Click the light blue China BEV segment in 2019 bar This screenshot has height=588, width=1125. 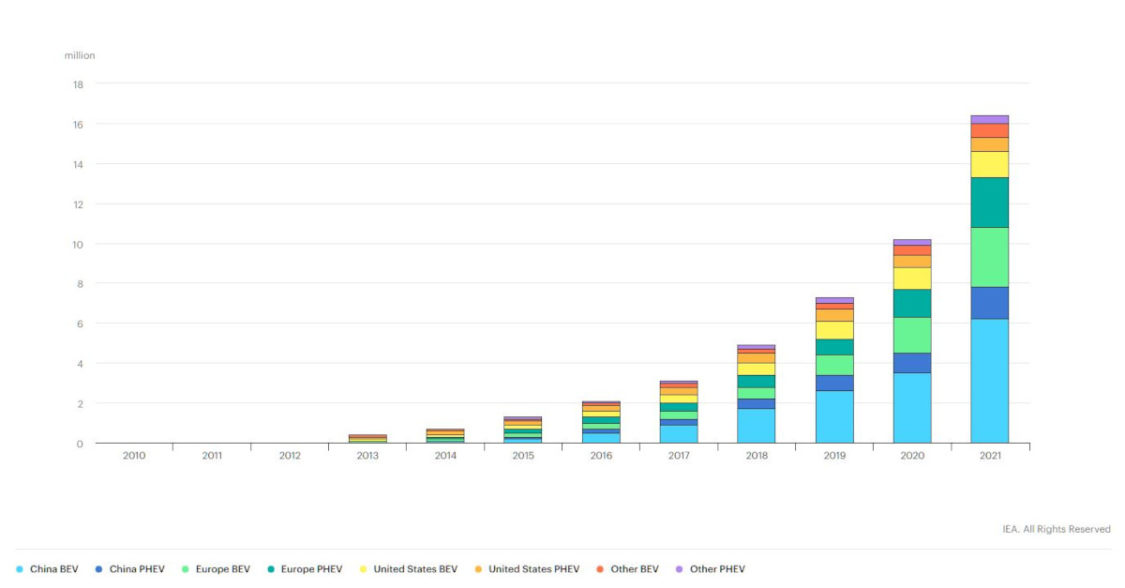[834, 417]
